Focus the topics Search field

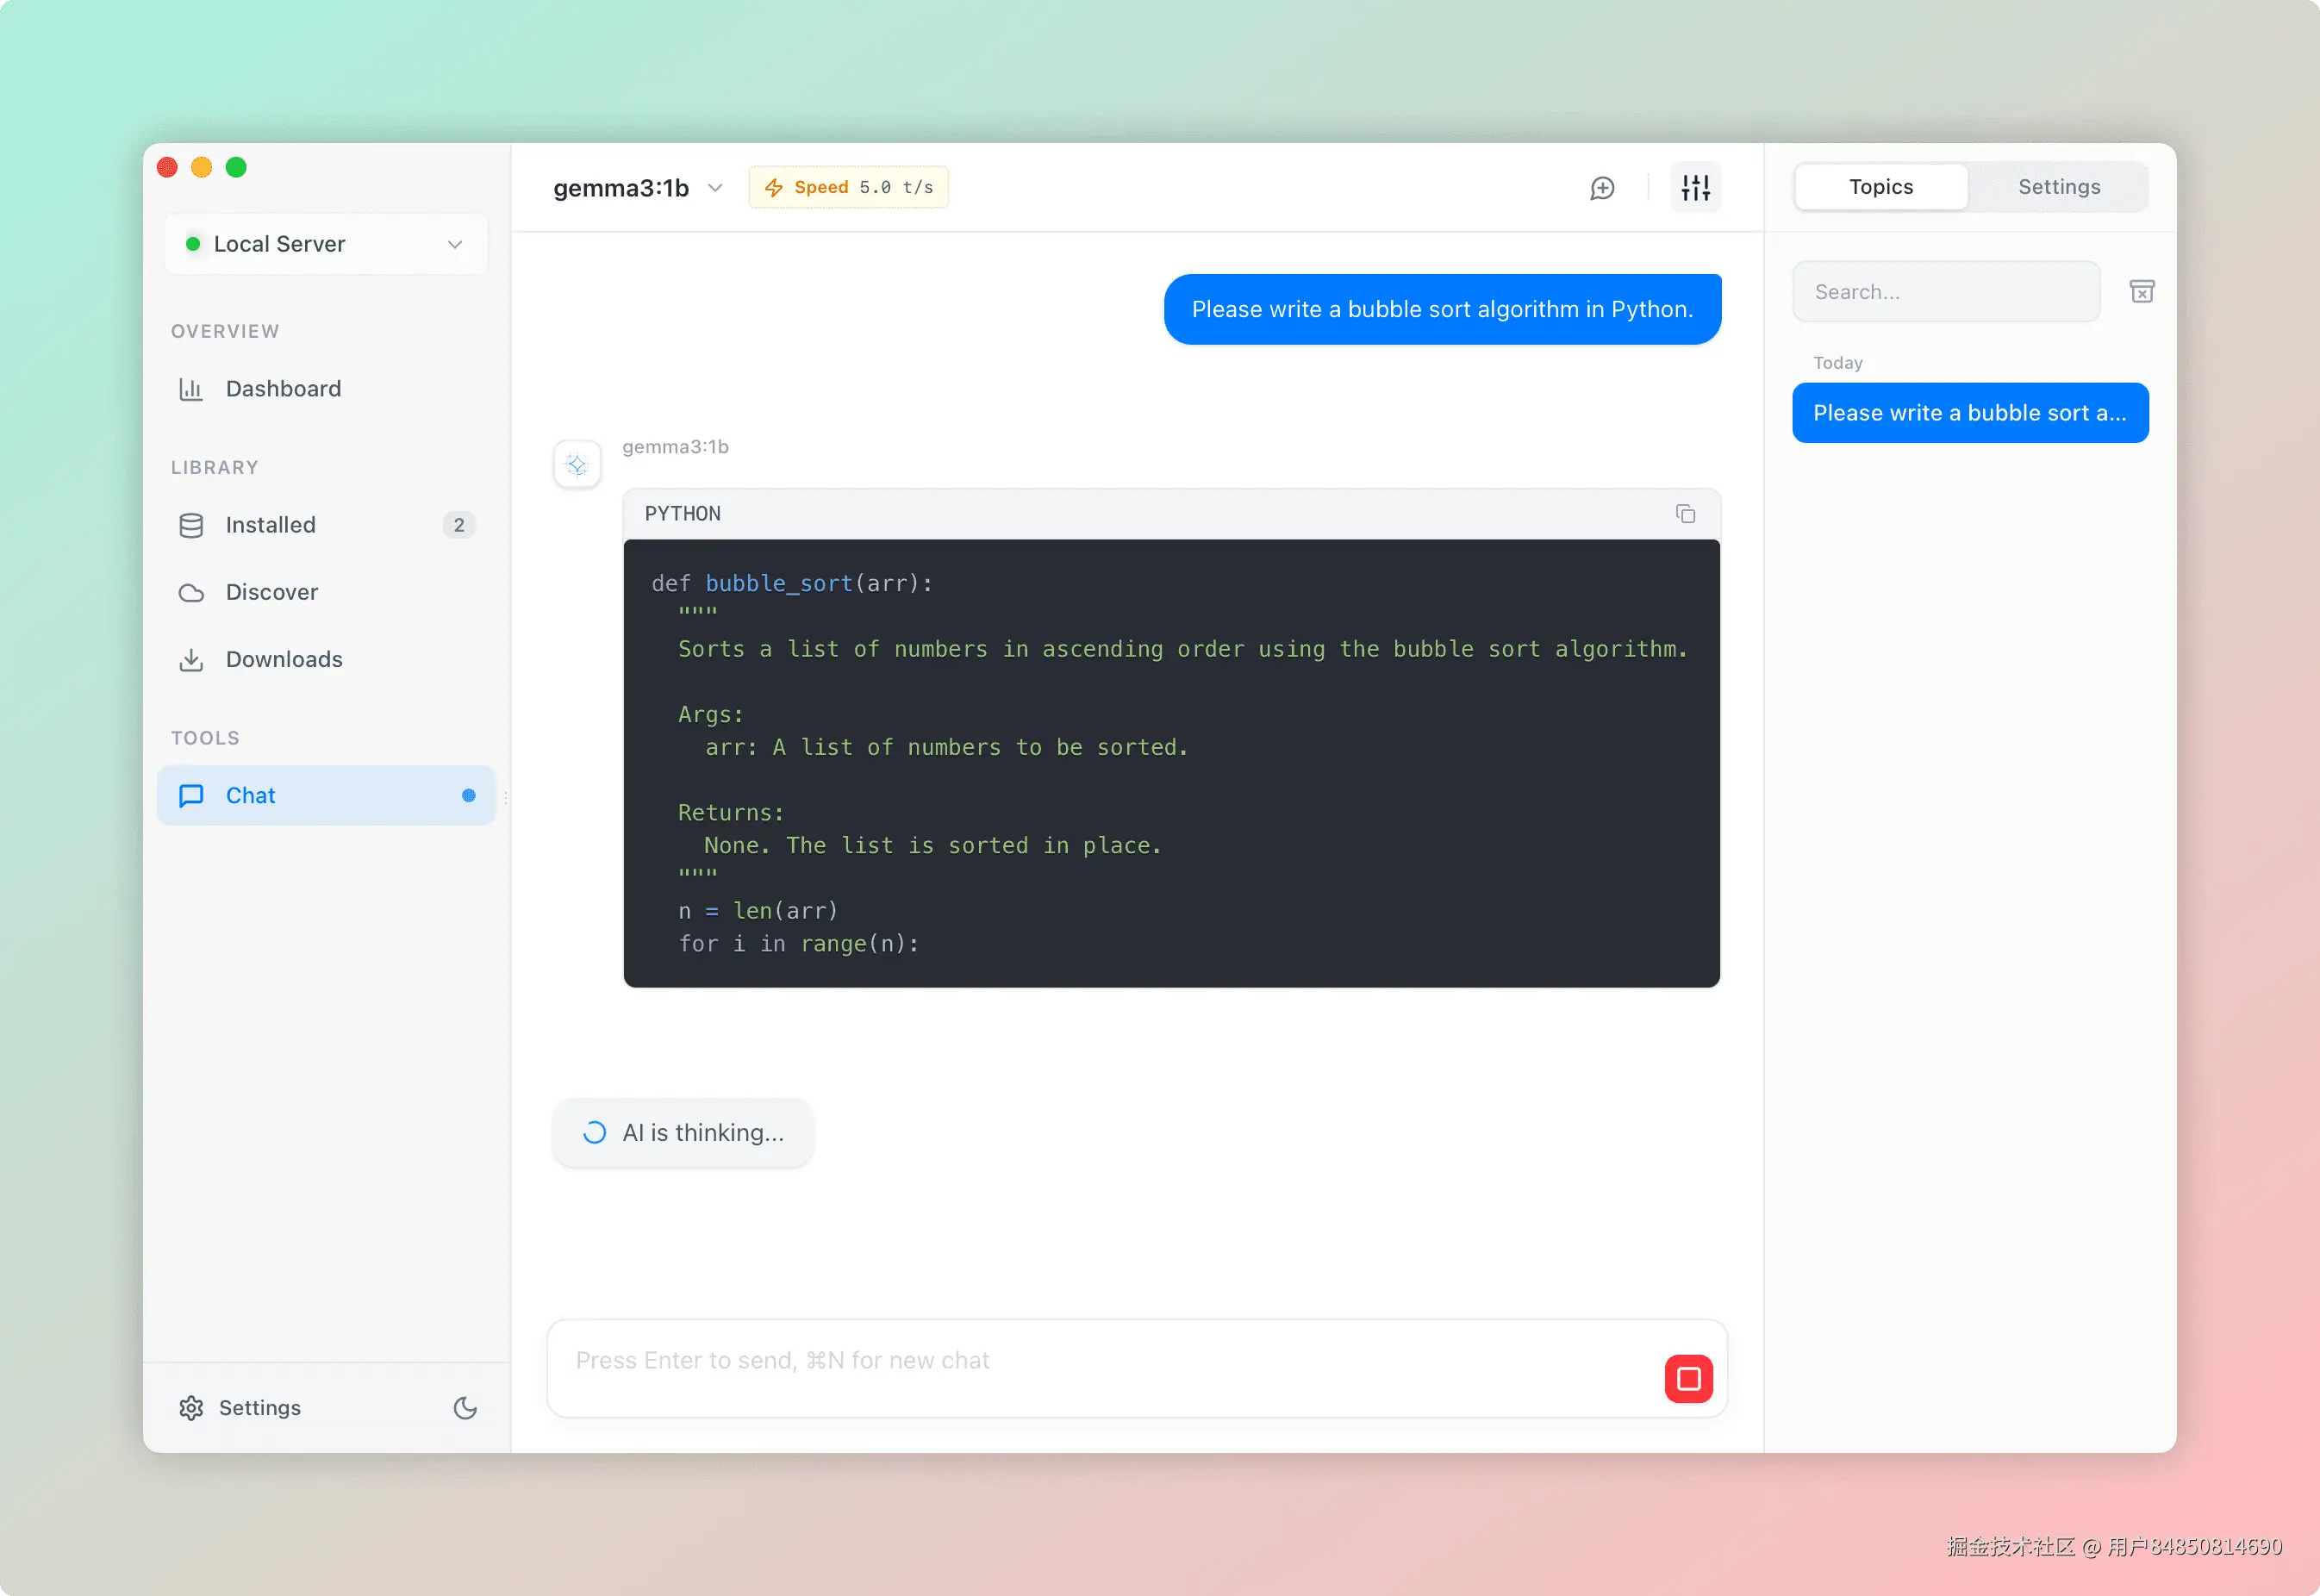point(1945,292)
